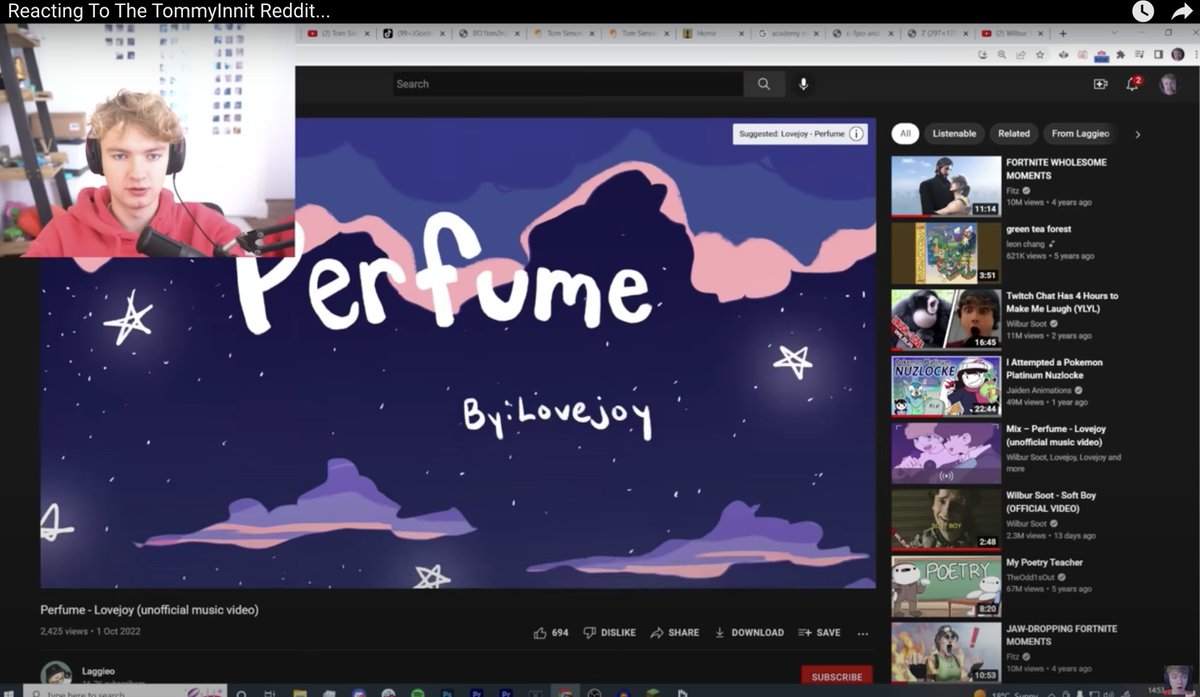Open the green tea forest thumbnail

(946, 253)
